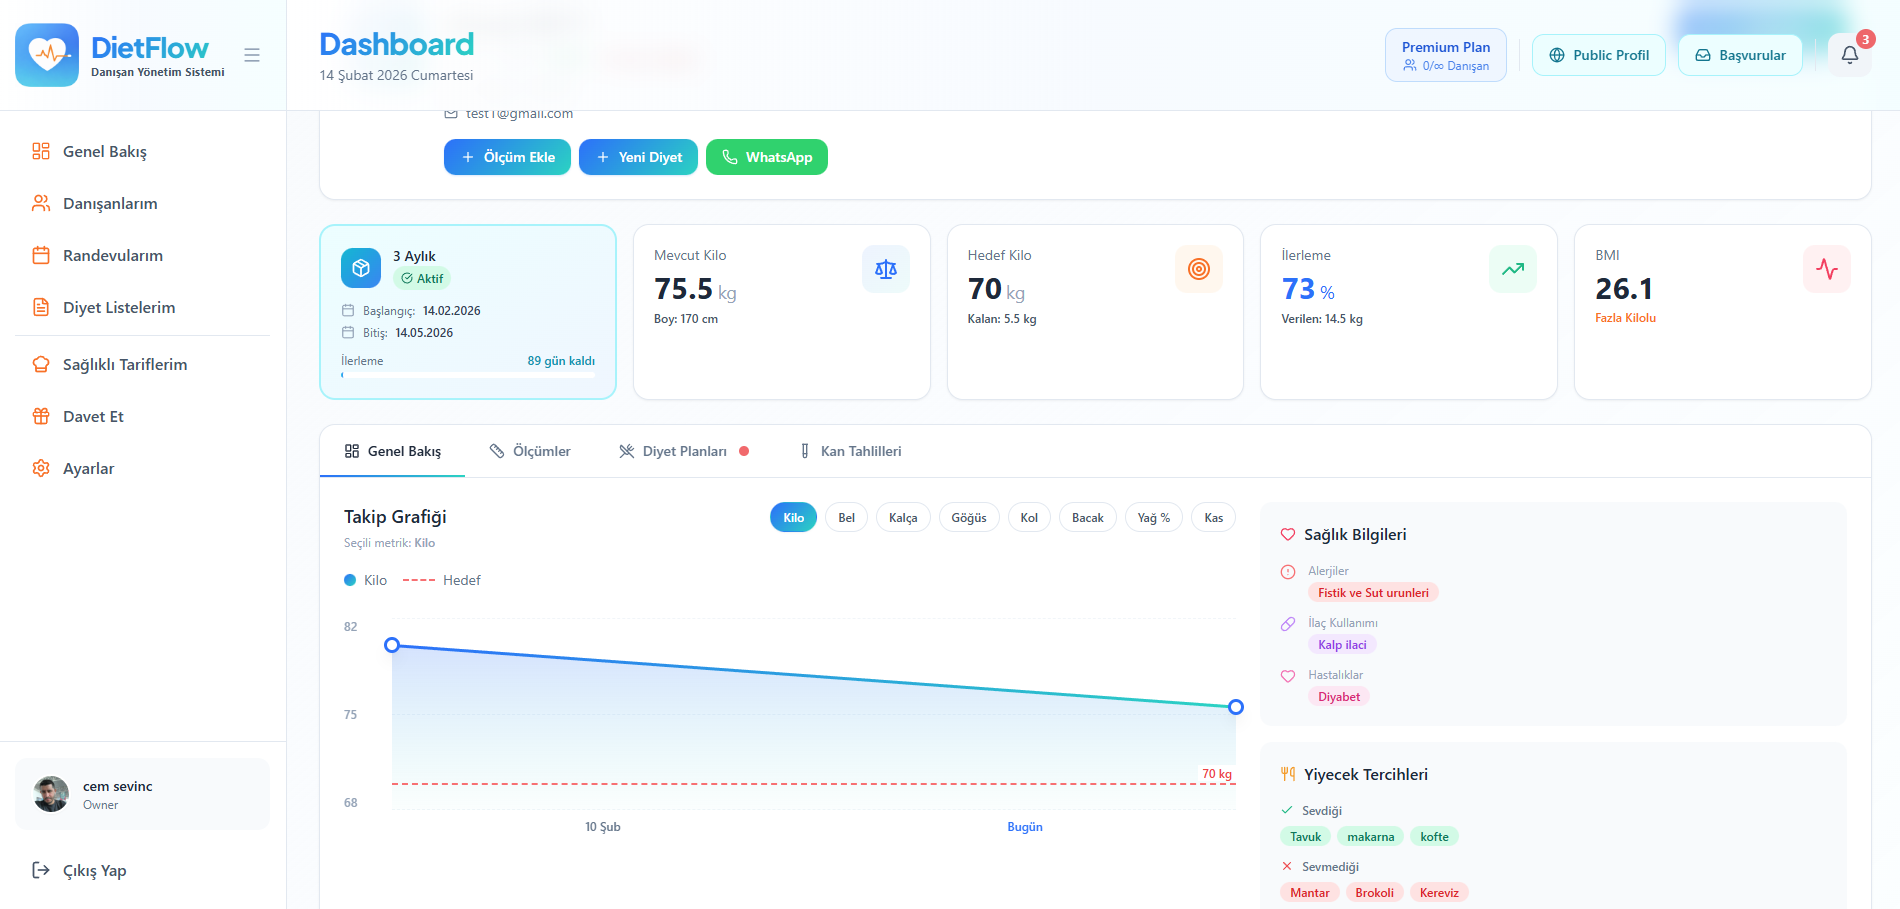Screen dimensions: 1900x909
Task: Click the weight scale icon in Mevcut Kilo
Action: 885,269
